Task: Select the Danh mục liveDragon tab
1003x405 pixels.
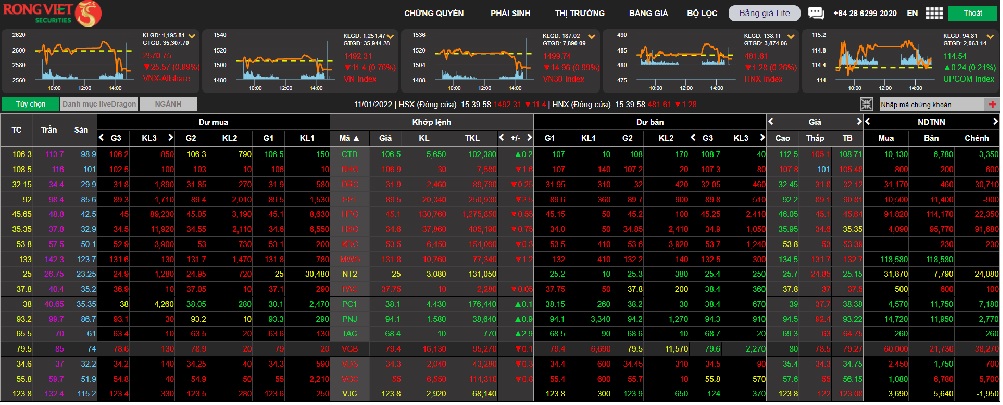Action: (x=97, y=104)
